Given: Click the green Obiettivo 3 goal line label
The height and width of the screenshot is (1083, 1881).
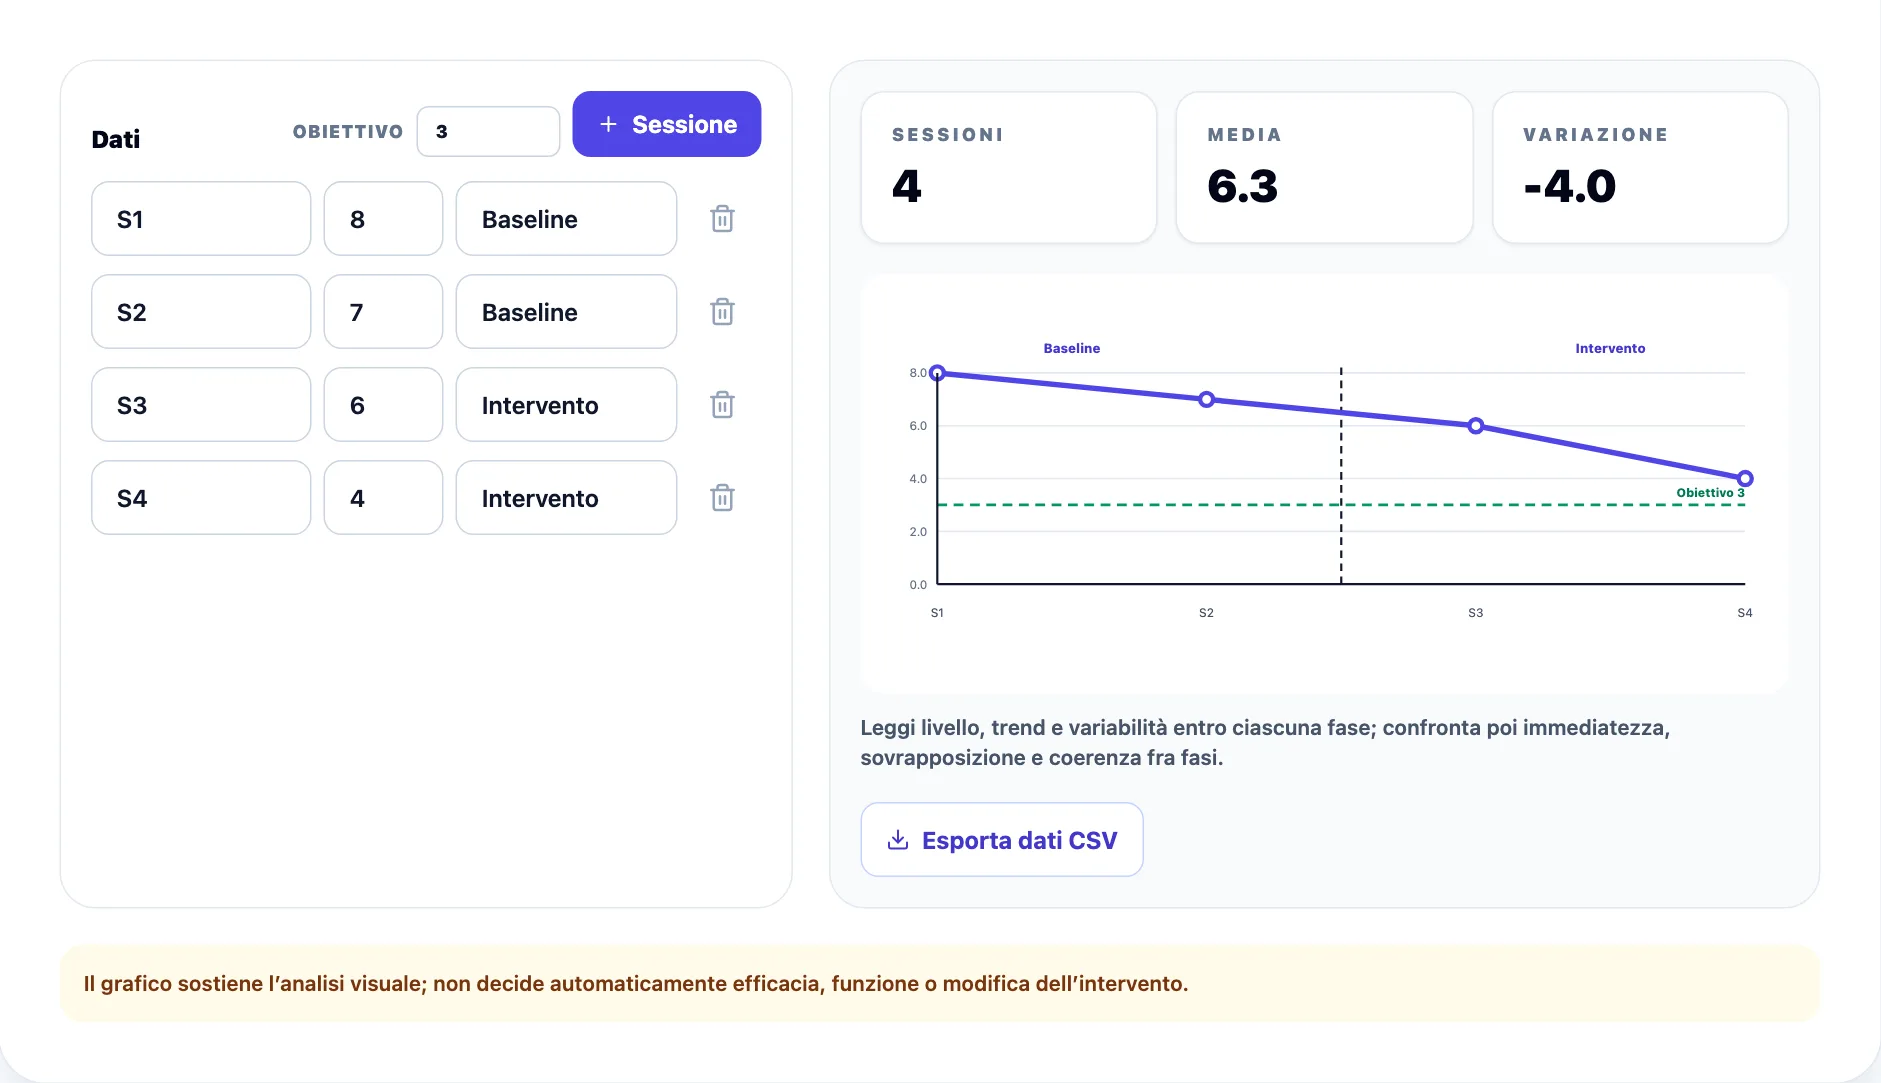Looking at the screenshot, I should 1710,493.
